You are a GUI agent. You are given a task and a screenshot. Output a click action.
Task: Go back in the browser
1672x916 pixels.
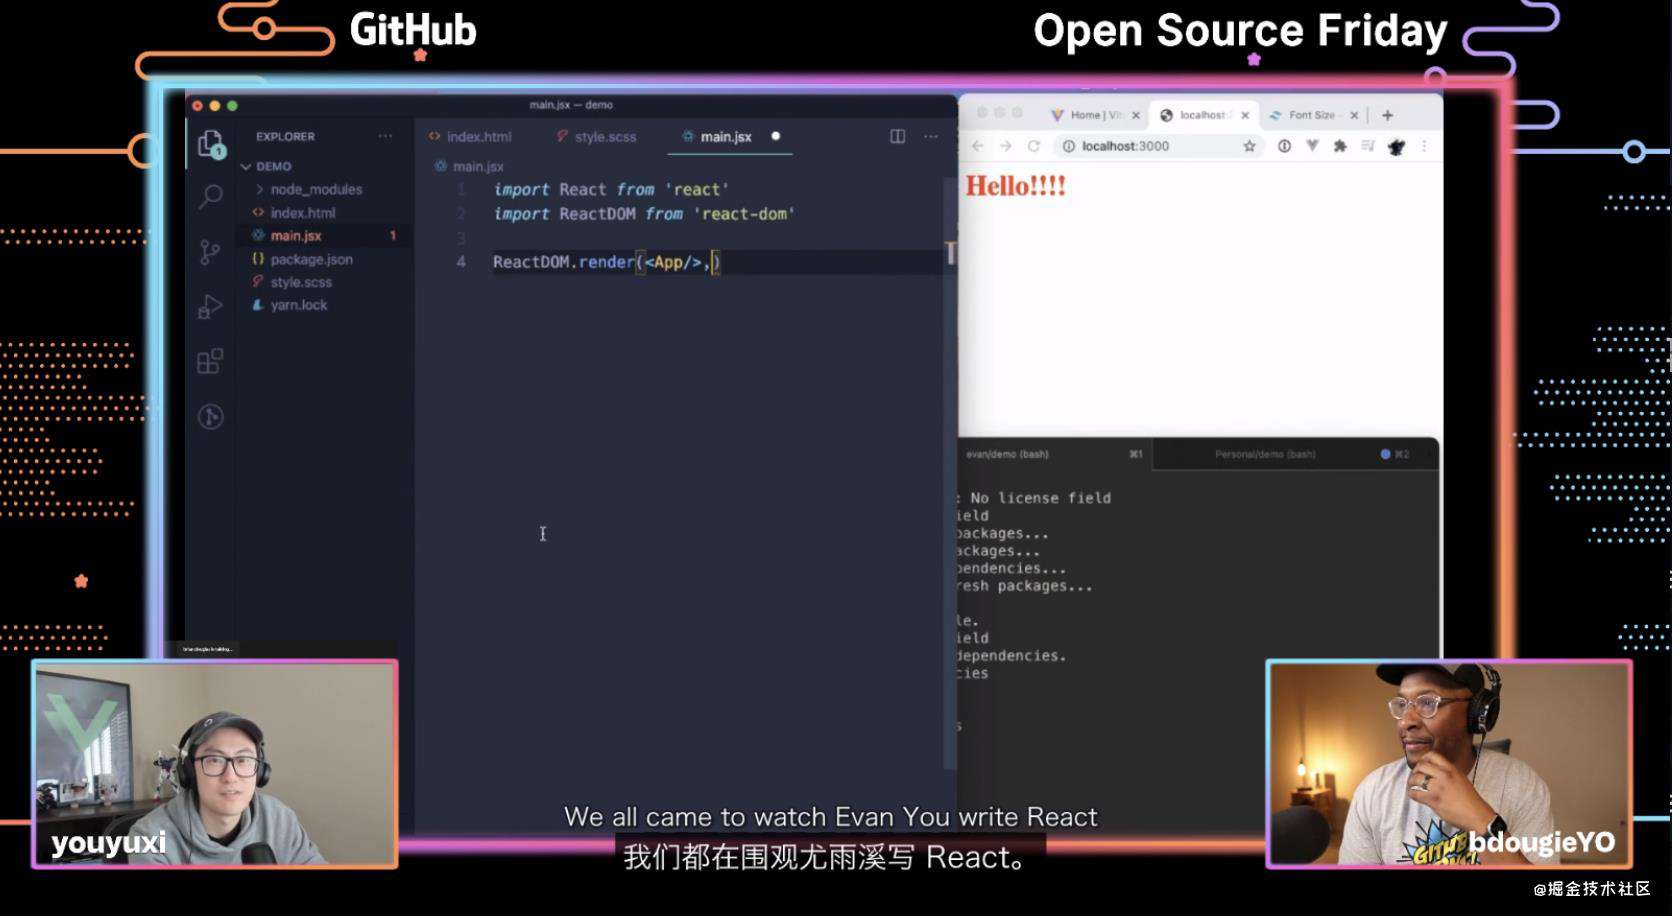[x=978, y=146]
